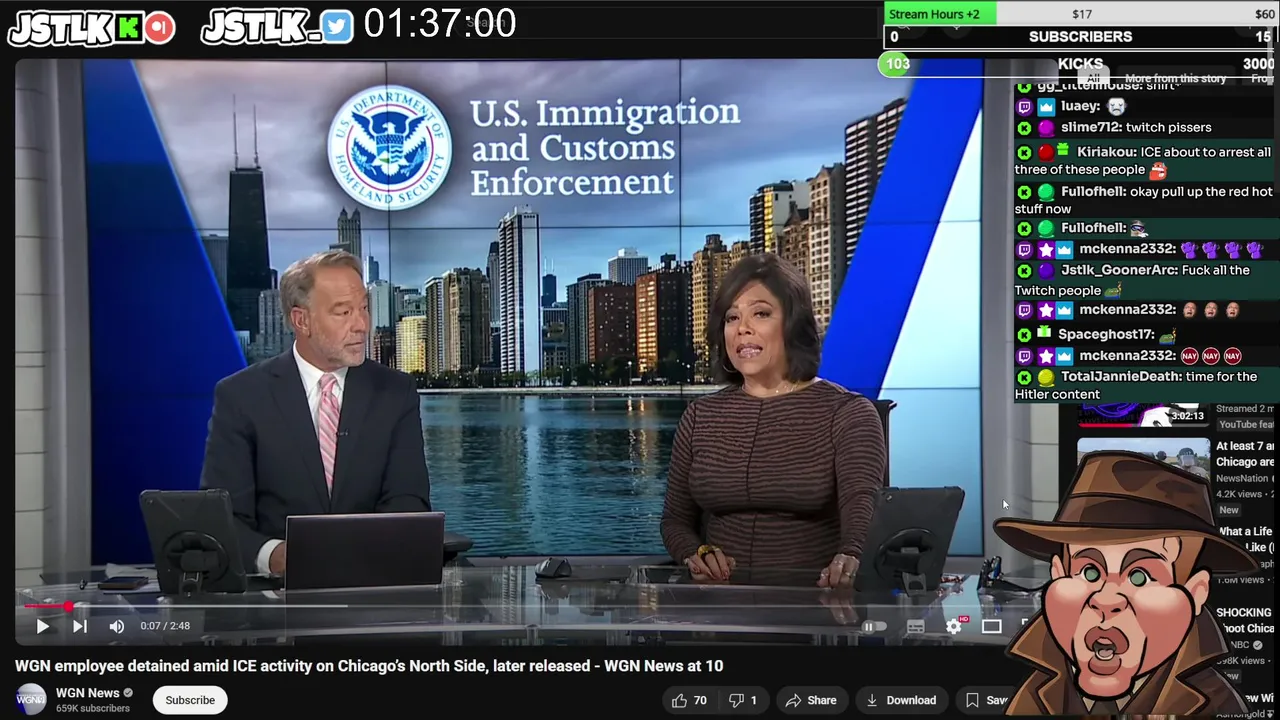Click the red scrubber handle on progress bar
Screen dimensions: 1280x720
(x=68, y=606)
